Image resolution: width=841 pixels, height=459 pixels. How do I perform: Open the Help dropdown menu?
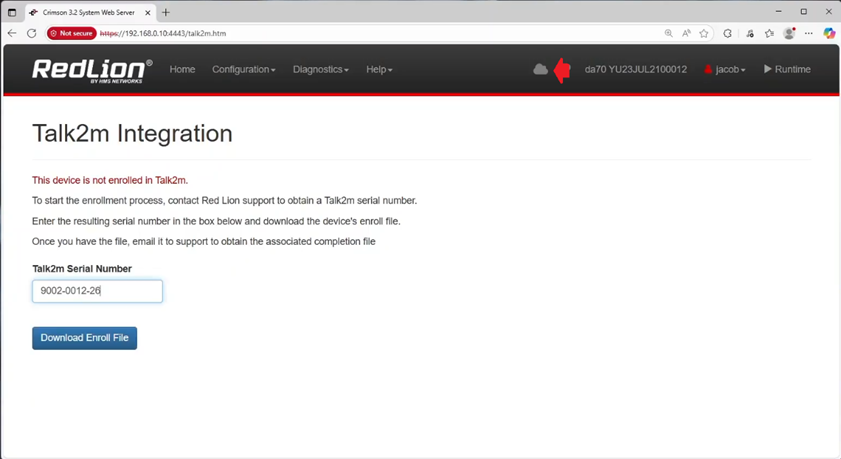pyautogui.click(x=379, y=69)
